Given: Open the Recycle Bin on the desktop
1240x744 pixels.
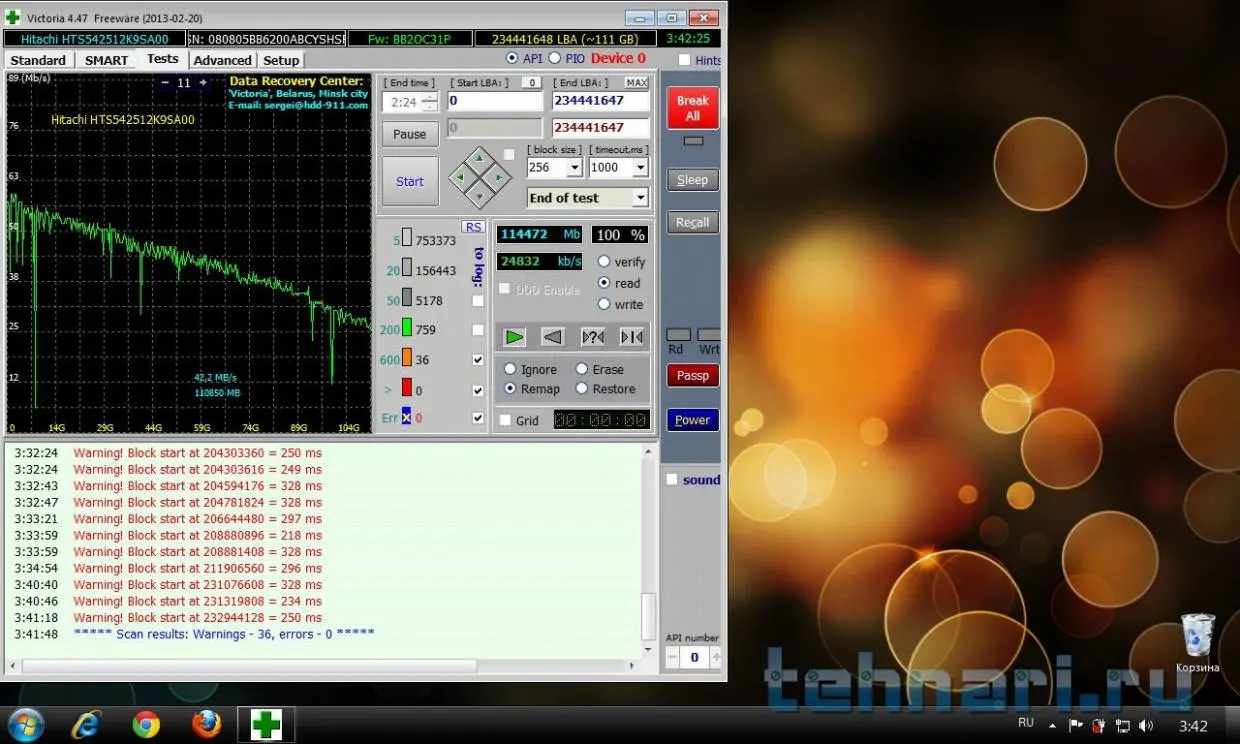Looking at the screenshot, I should pyautogui.click(x=1197, y=643).
